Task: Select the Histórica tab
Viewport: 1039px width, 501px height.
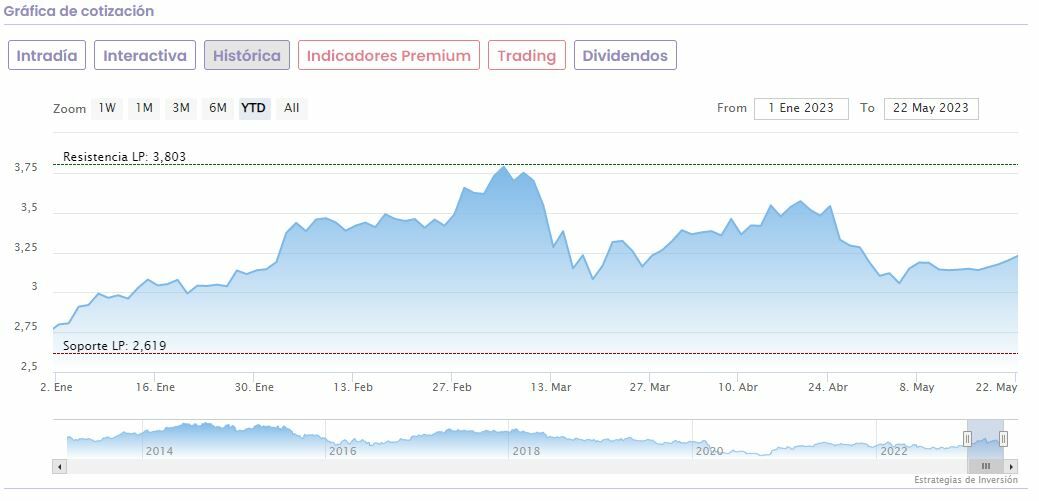Action: (247, 55)
